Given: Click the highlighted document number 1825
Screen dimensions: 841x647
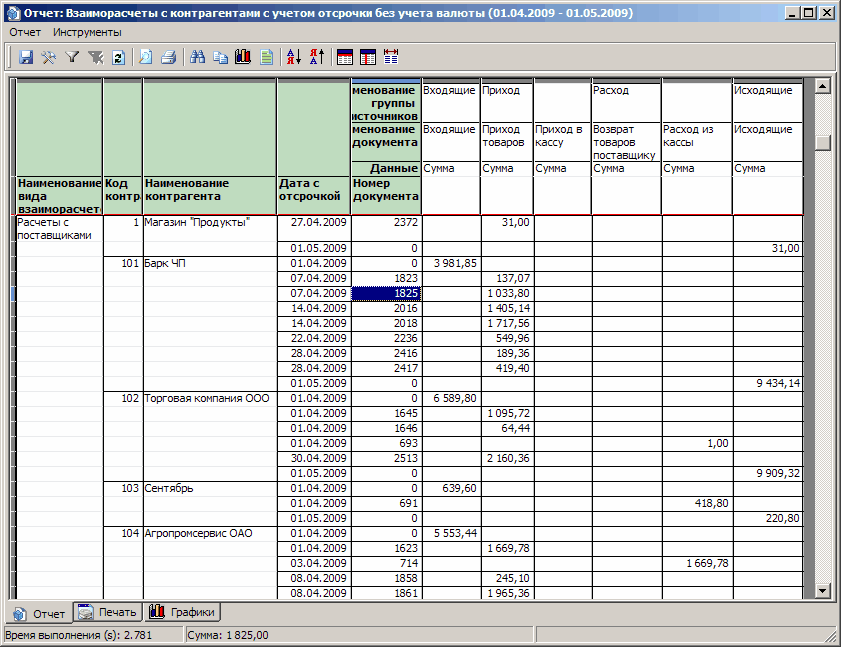Looking at the screenshot, I should point(386,293).
